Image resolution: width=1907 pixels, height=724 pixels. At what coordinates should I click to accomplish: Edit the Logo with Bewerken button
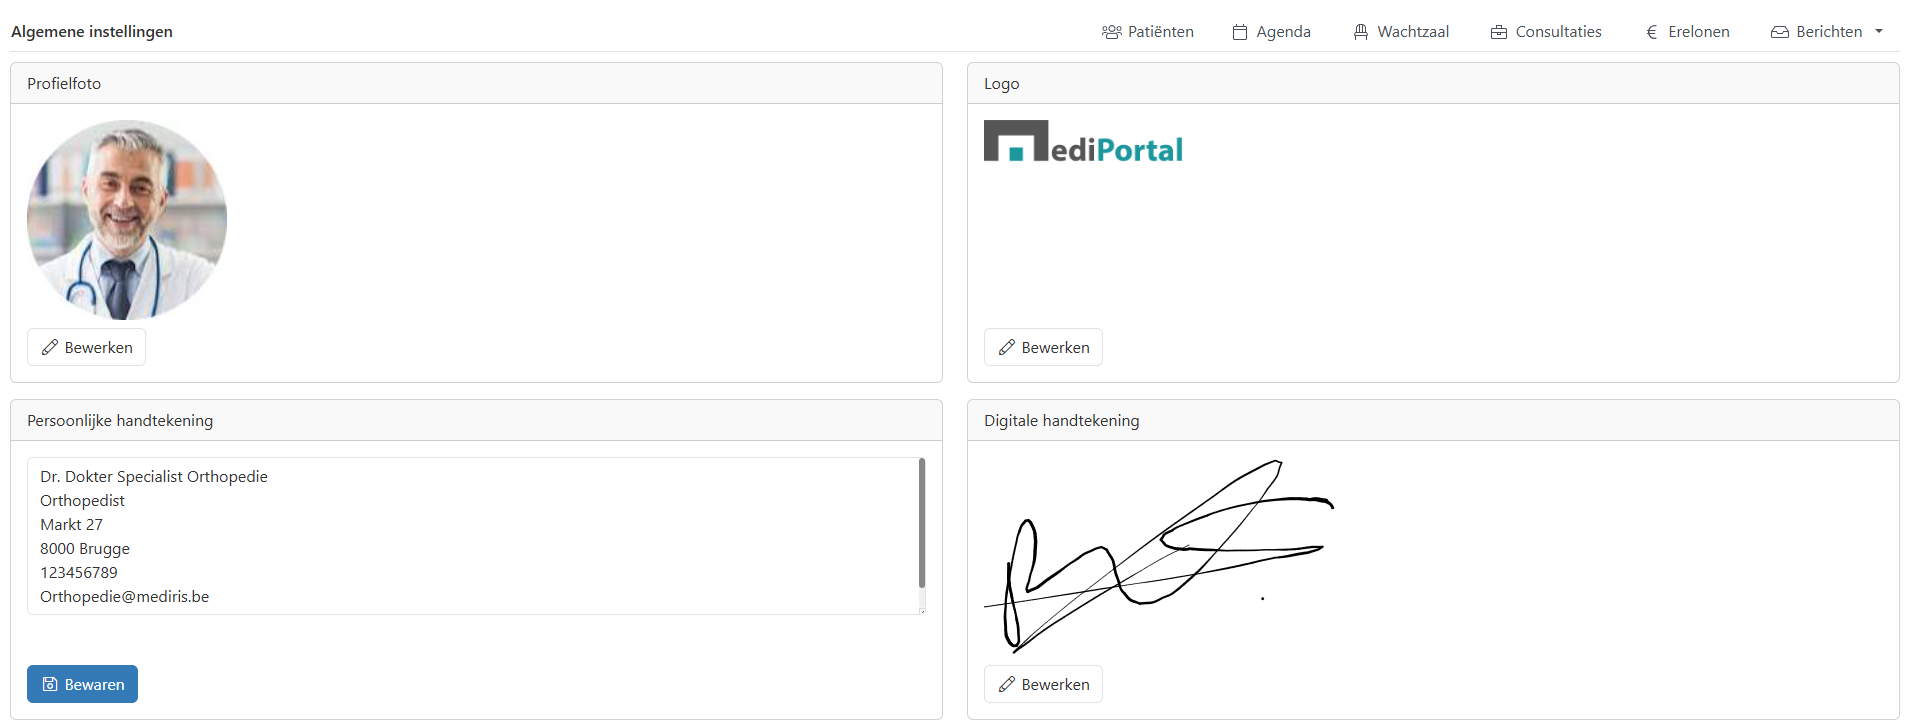pos(1043,347)
